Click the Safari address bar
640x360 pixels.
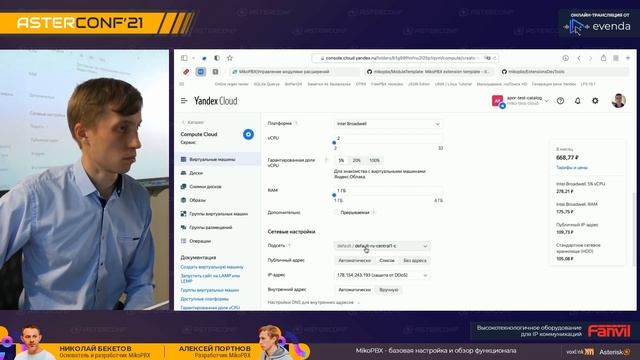pos(405,58)
